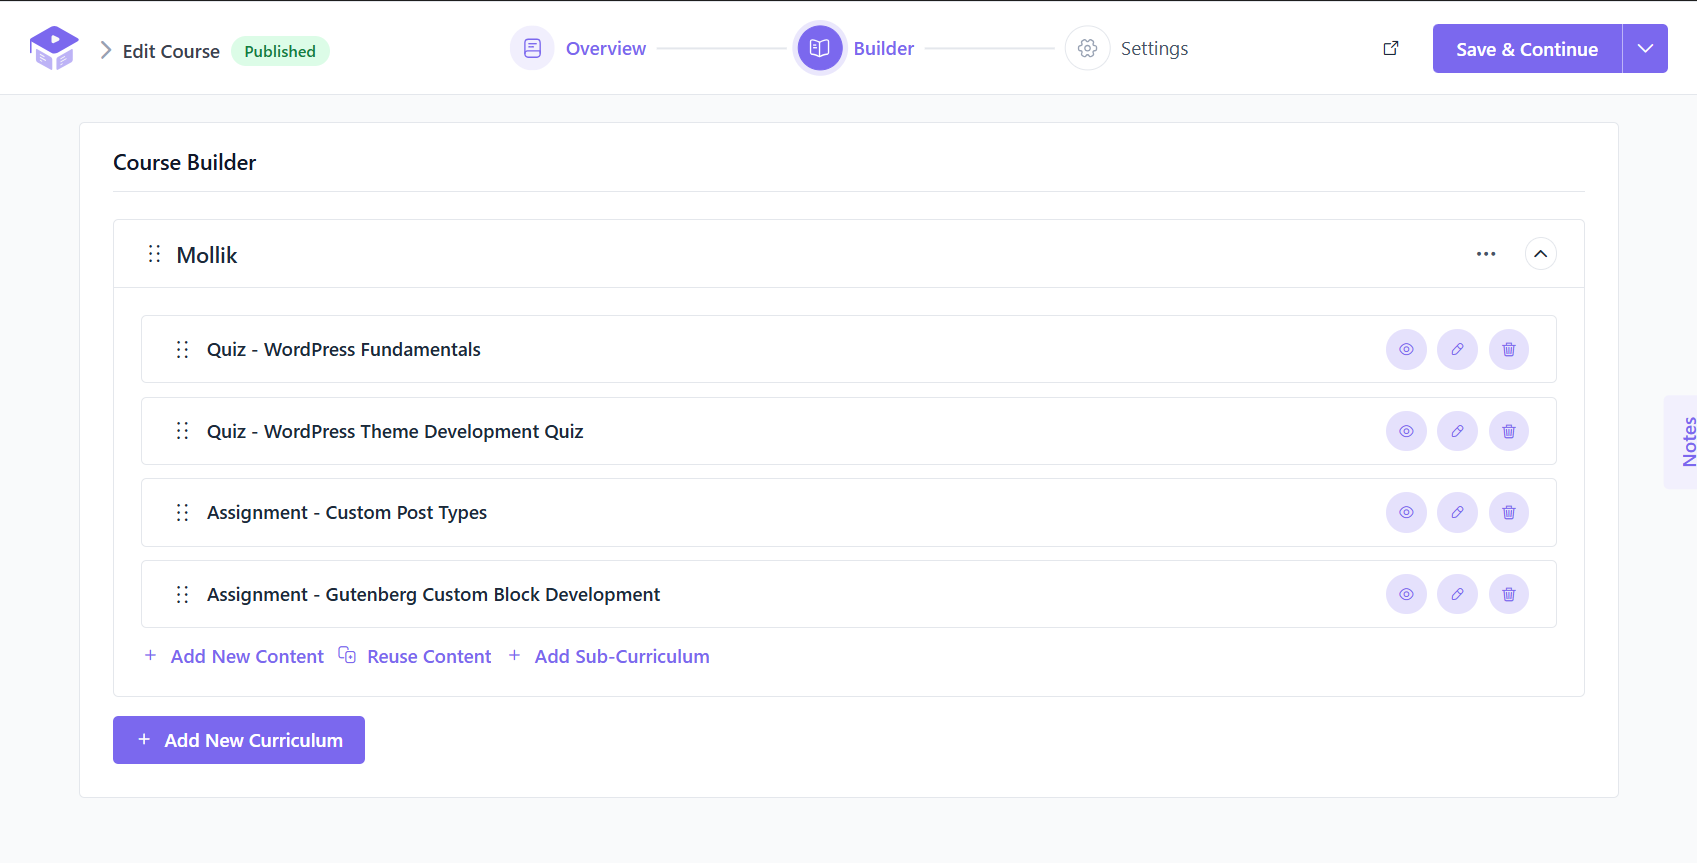The image size is (1697, 863).
Task: Click drag handle for Assignment - Custom Post Types
Action: pos(182,512)
